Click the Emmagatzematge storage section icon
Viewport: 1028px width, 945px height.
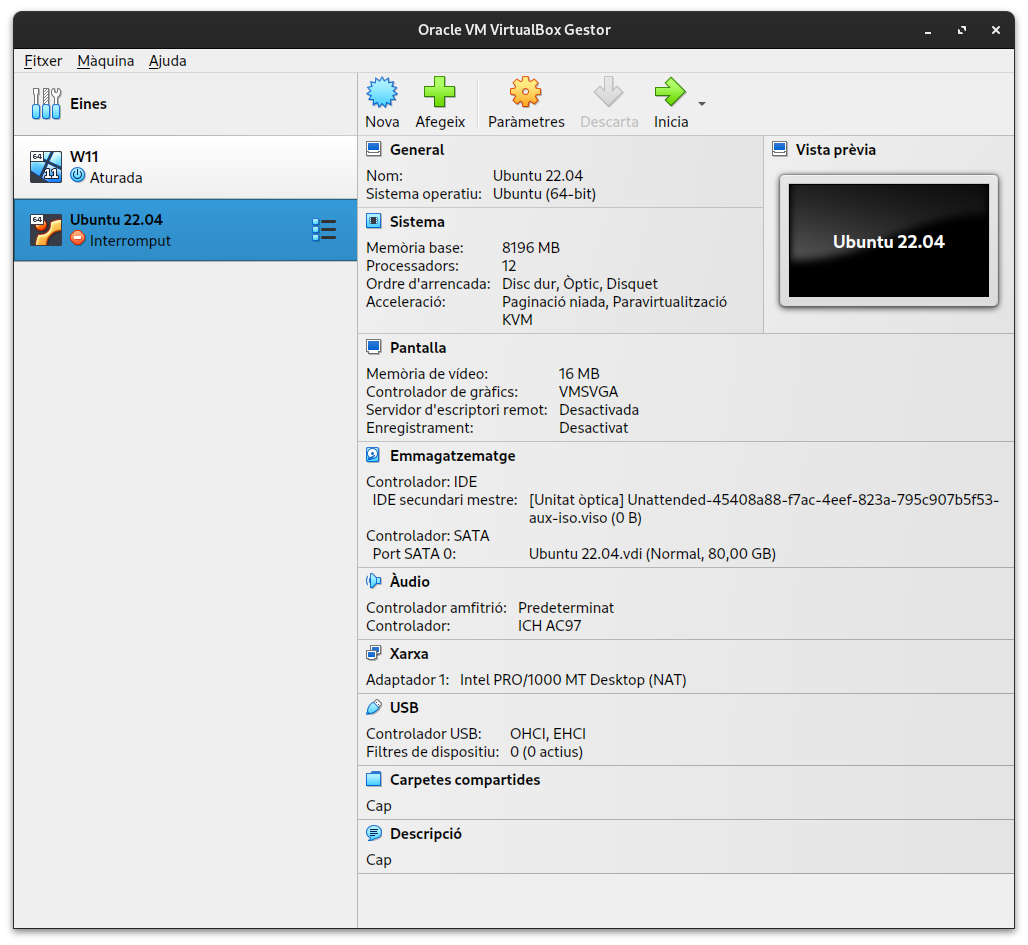click(x=374, y=455)
